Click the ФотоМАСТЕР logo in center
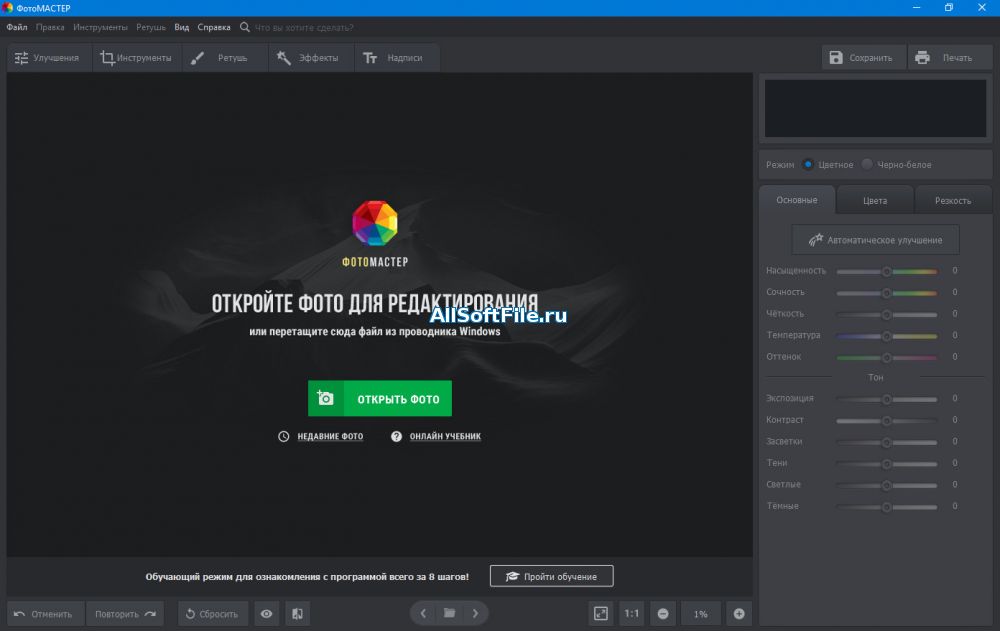Viewport: 1000px width, 631px height. [x=375, y=234]
